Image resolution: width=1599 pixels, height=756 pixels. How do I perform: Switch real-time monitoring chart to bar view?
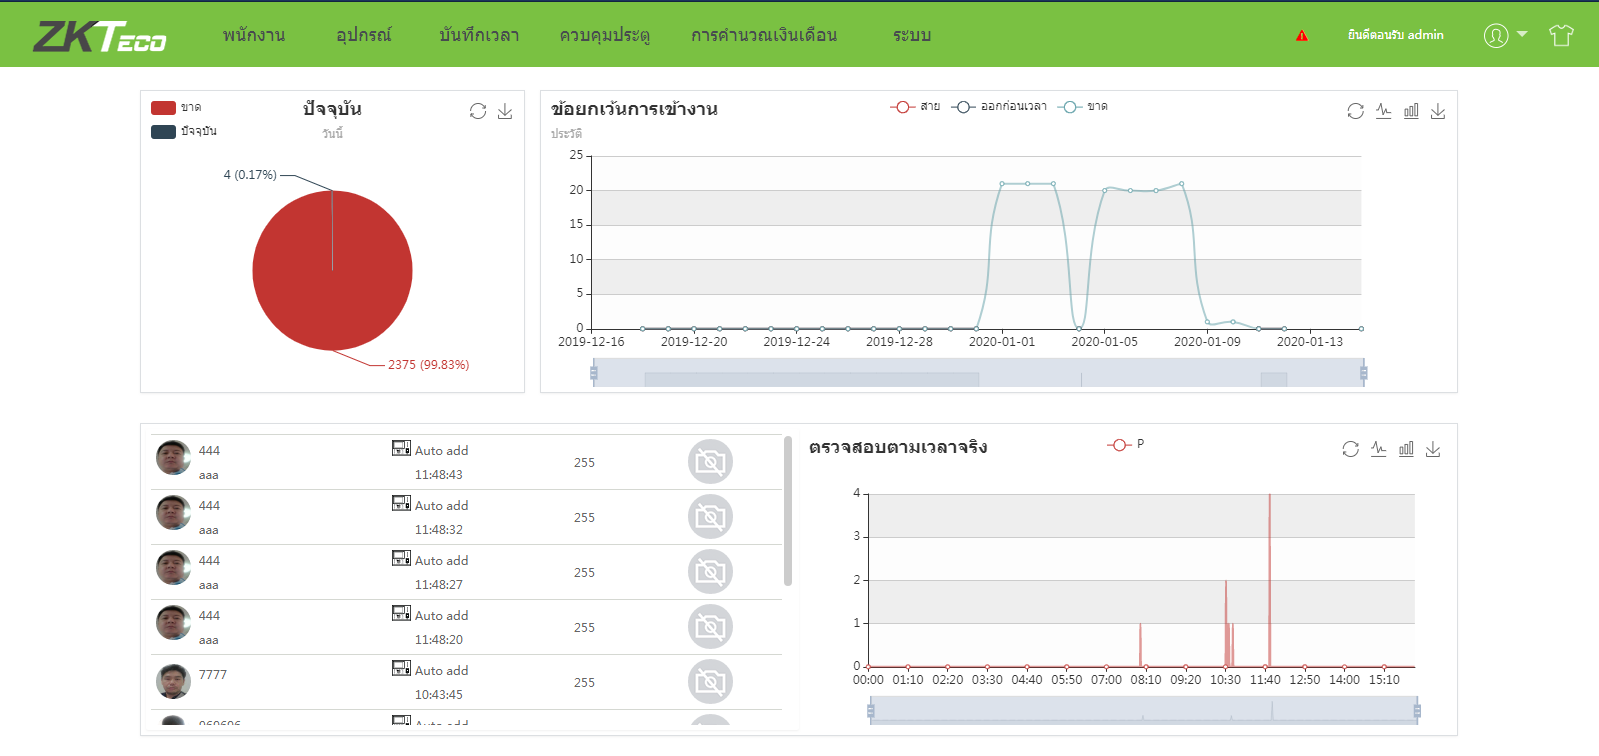point(1406,449)
